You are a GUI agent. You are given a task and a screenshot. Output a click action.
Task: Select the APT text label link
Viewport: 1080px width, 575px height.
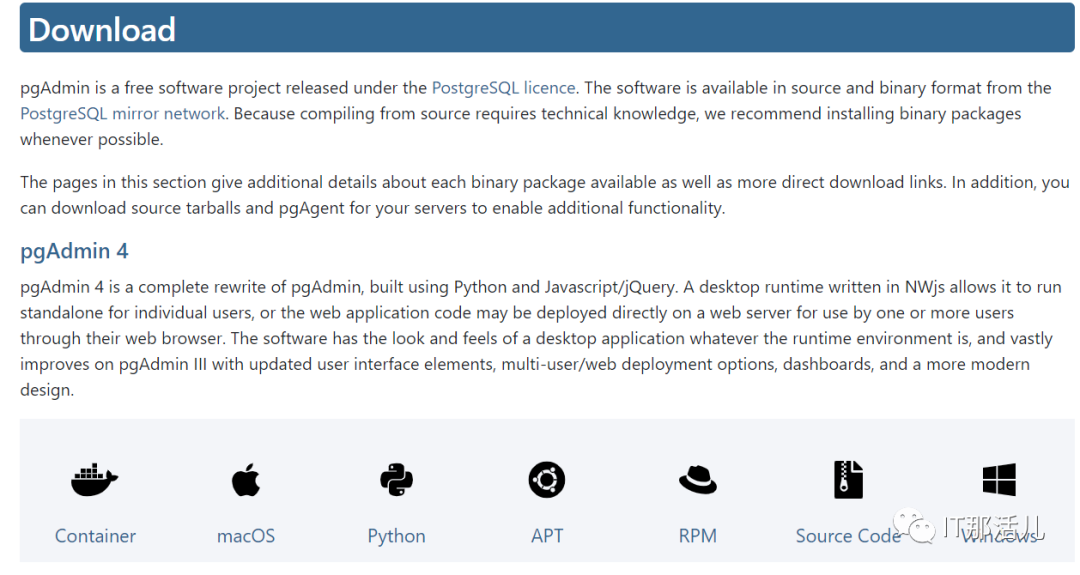(x=547, y=536)
